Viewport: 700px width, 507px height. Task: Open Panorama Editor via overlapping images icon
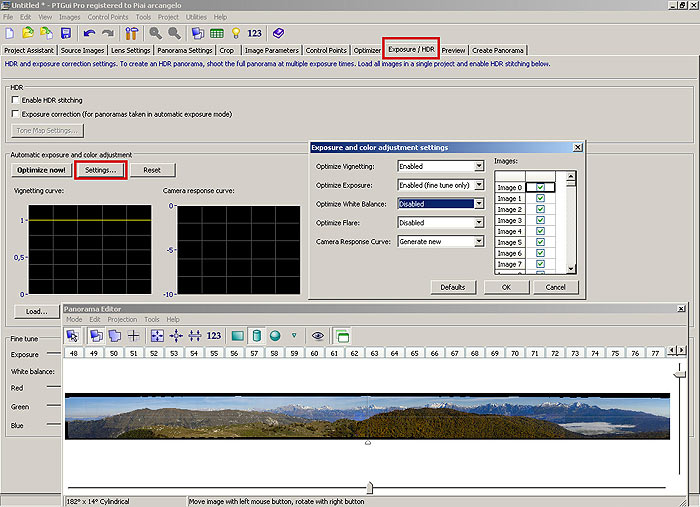[198, 33]
